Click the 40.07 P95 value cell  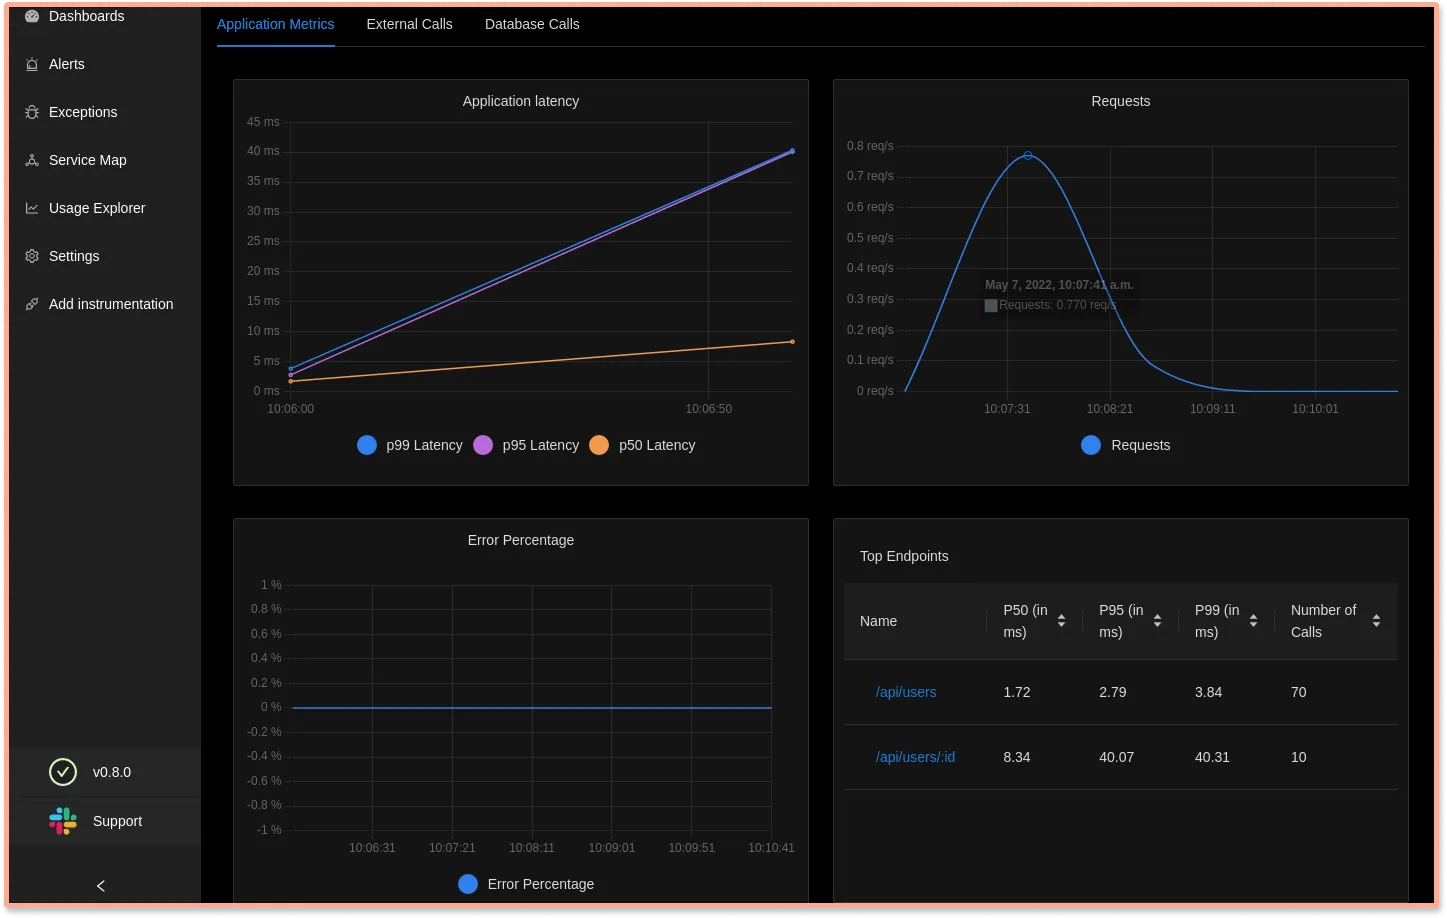point(1117,757)
